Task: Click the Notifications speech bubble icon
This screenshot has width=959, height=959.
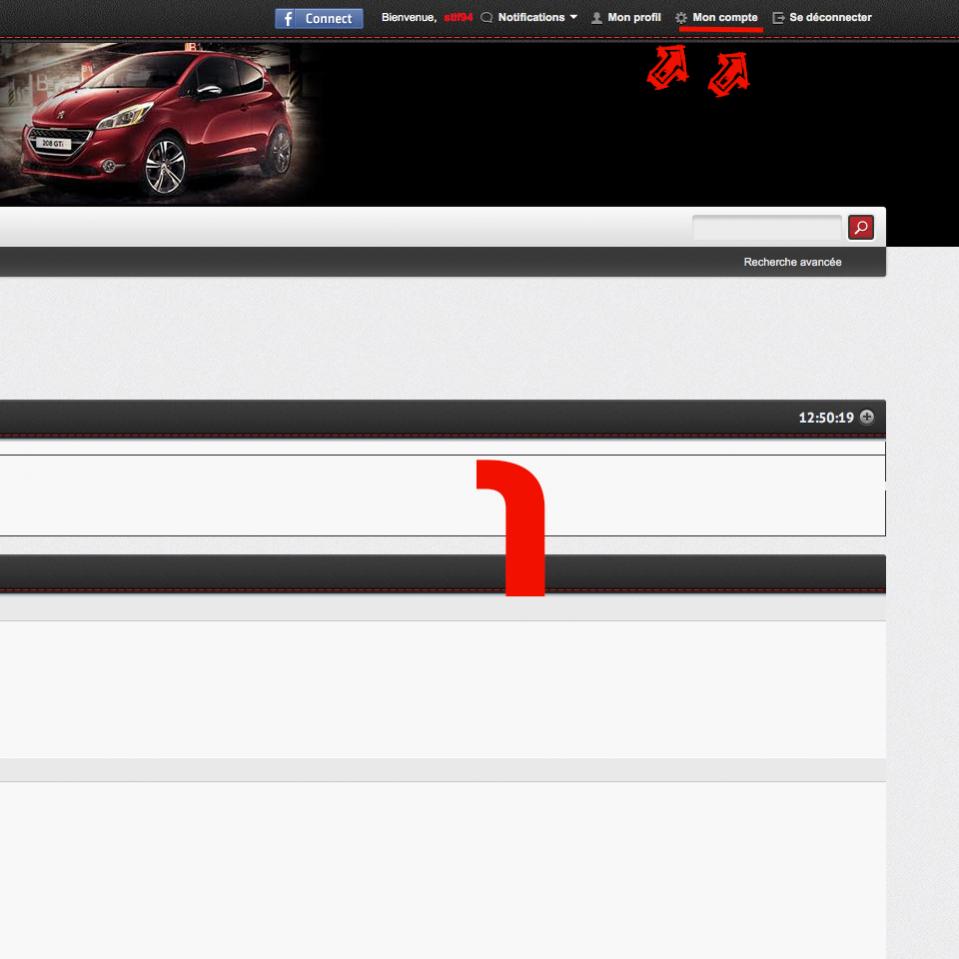Action: [487, 18]
